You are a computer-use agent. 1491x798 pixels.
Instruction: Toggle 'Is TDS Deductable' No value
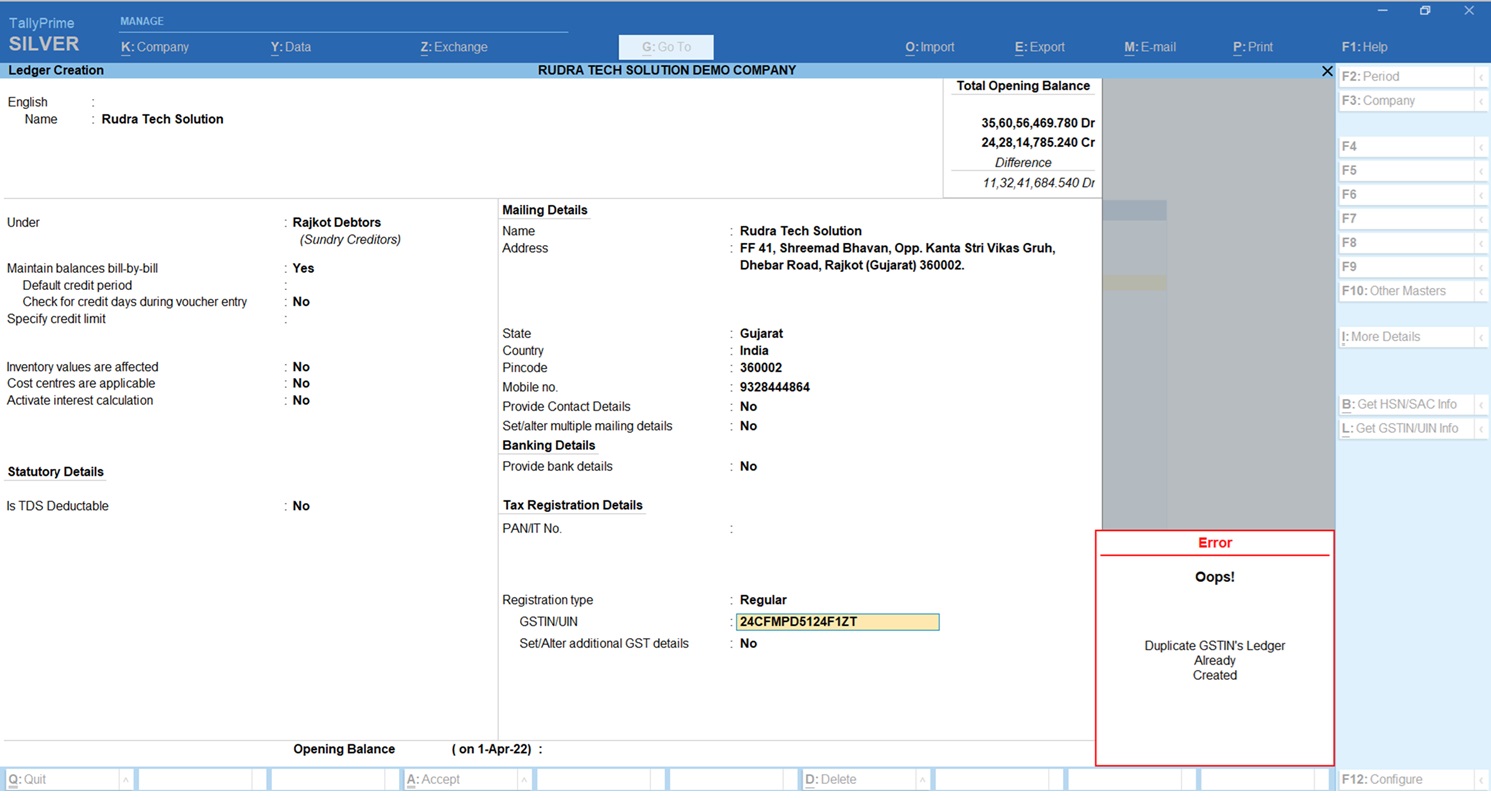click(x=301, y=506)
